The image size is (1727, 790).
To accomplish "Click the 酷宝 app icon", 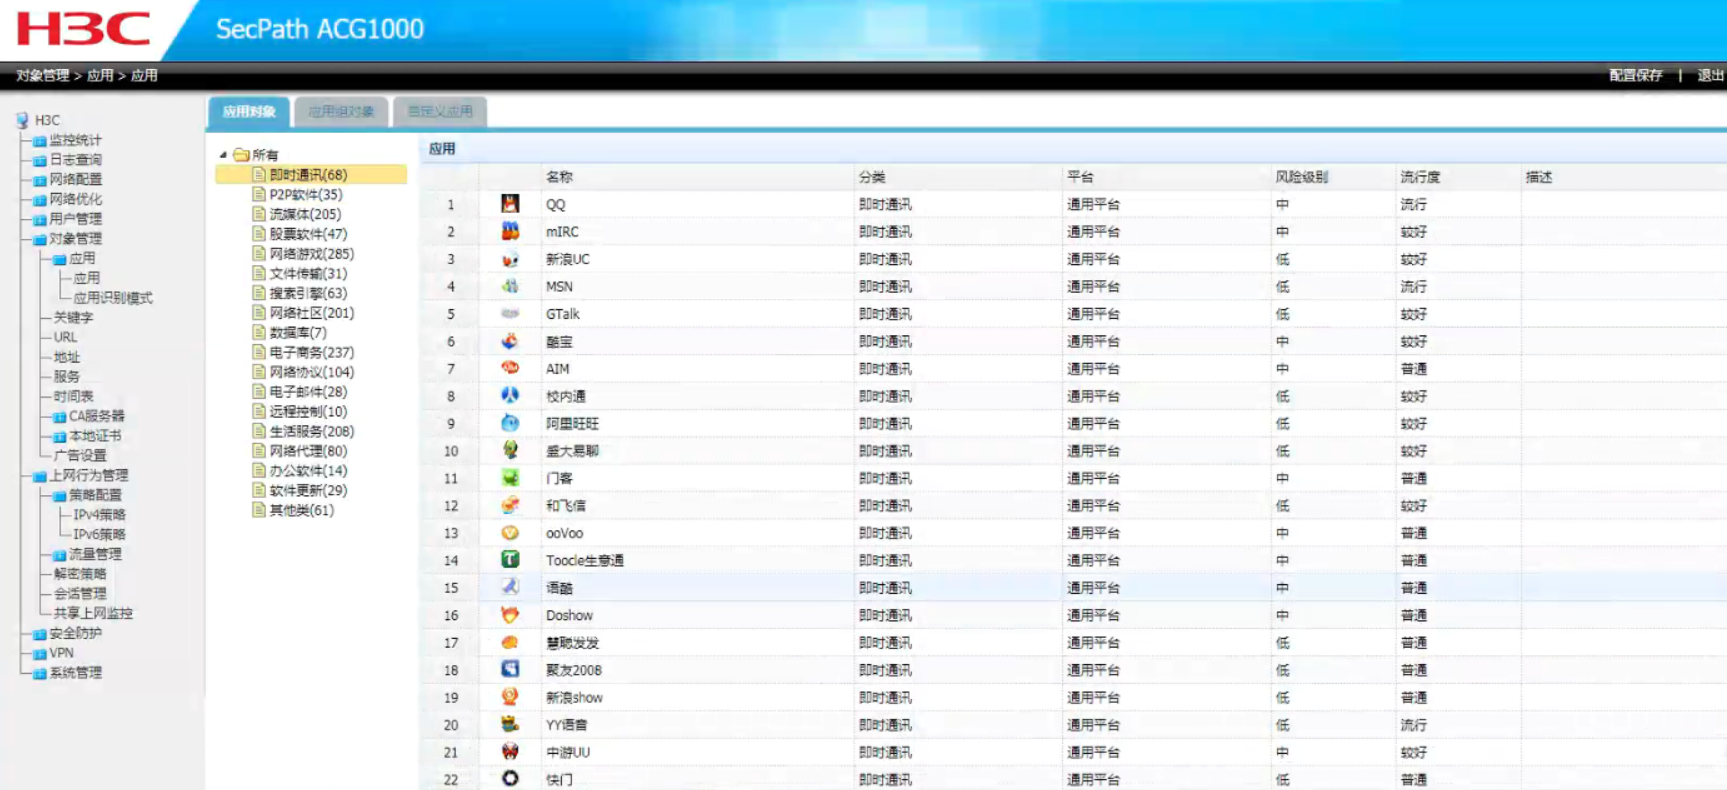I will (510, 341).
